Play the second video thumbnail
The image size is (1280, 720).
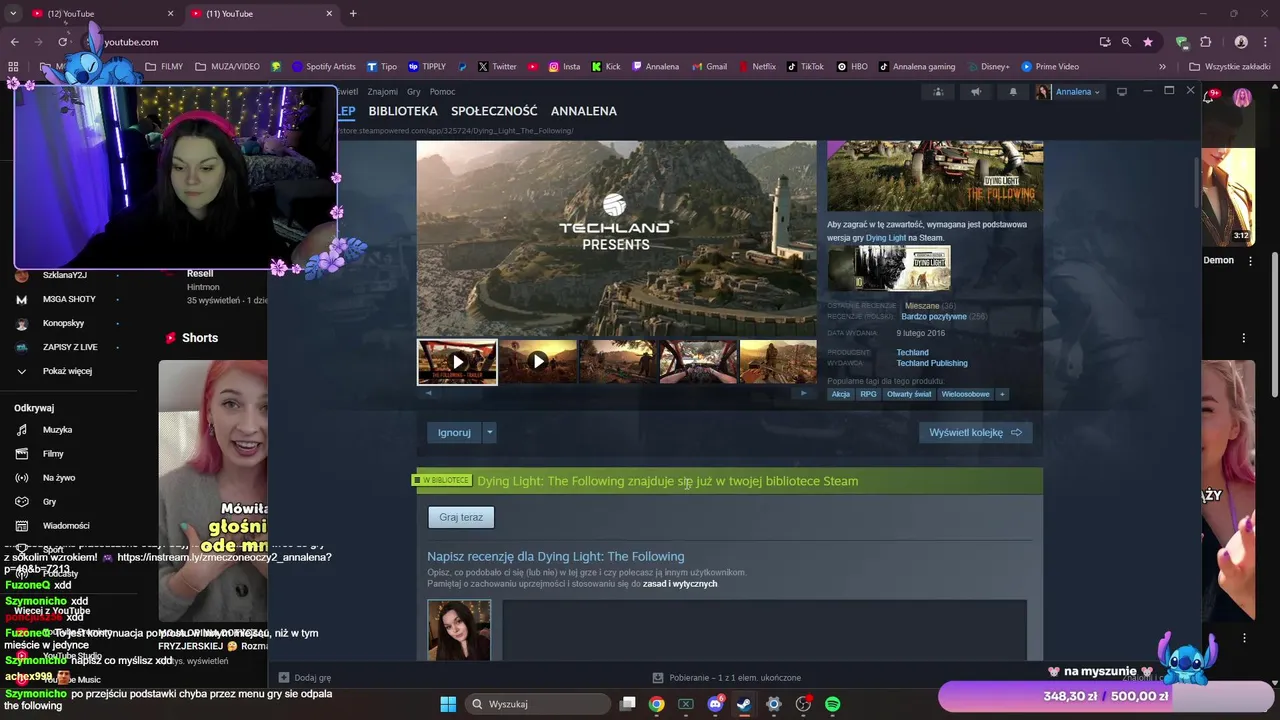coord(538,362)
